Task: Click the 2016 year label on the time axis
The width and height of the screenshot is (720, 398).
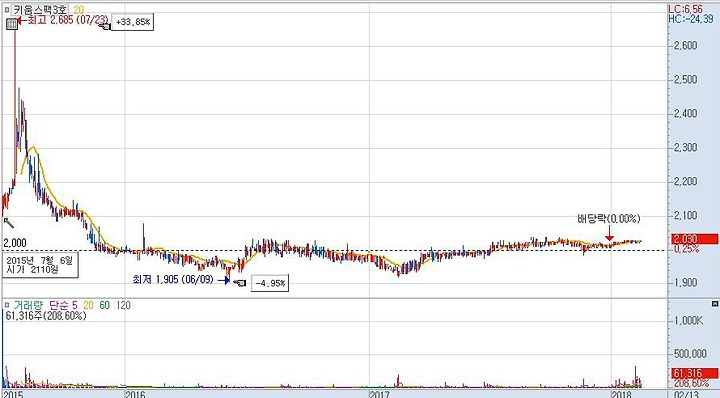Action: tap(136, 394)
